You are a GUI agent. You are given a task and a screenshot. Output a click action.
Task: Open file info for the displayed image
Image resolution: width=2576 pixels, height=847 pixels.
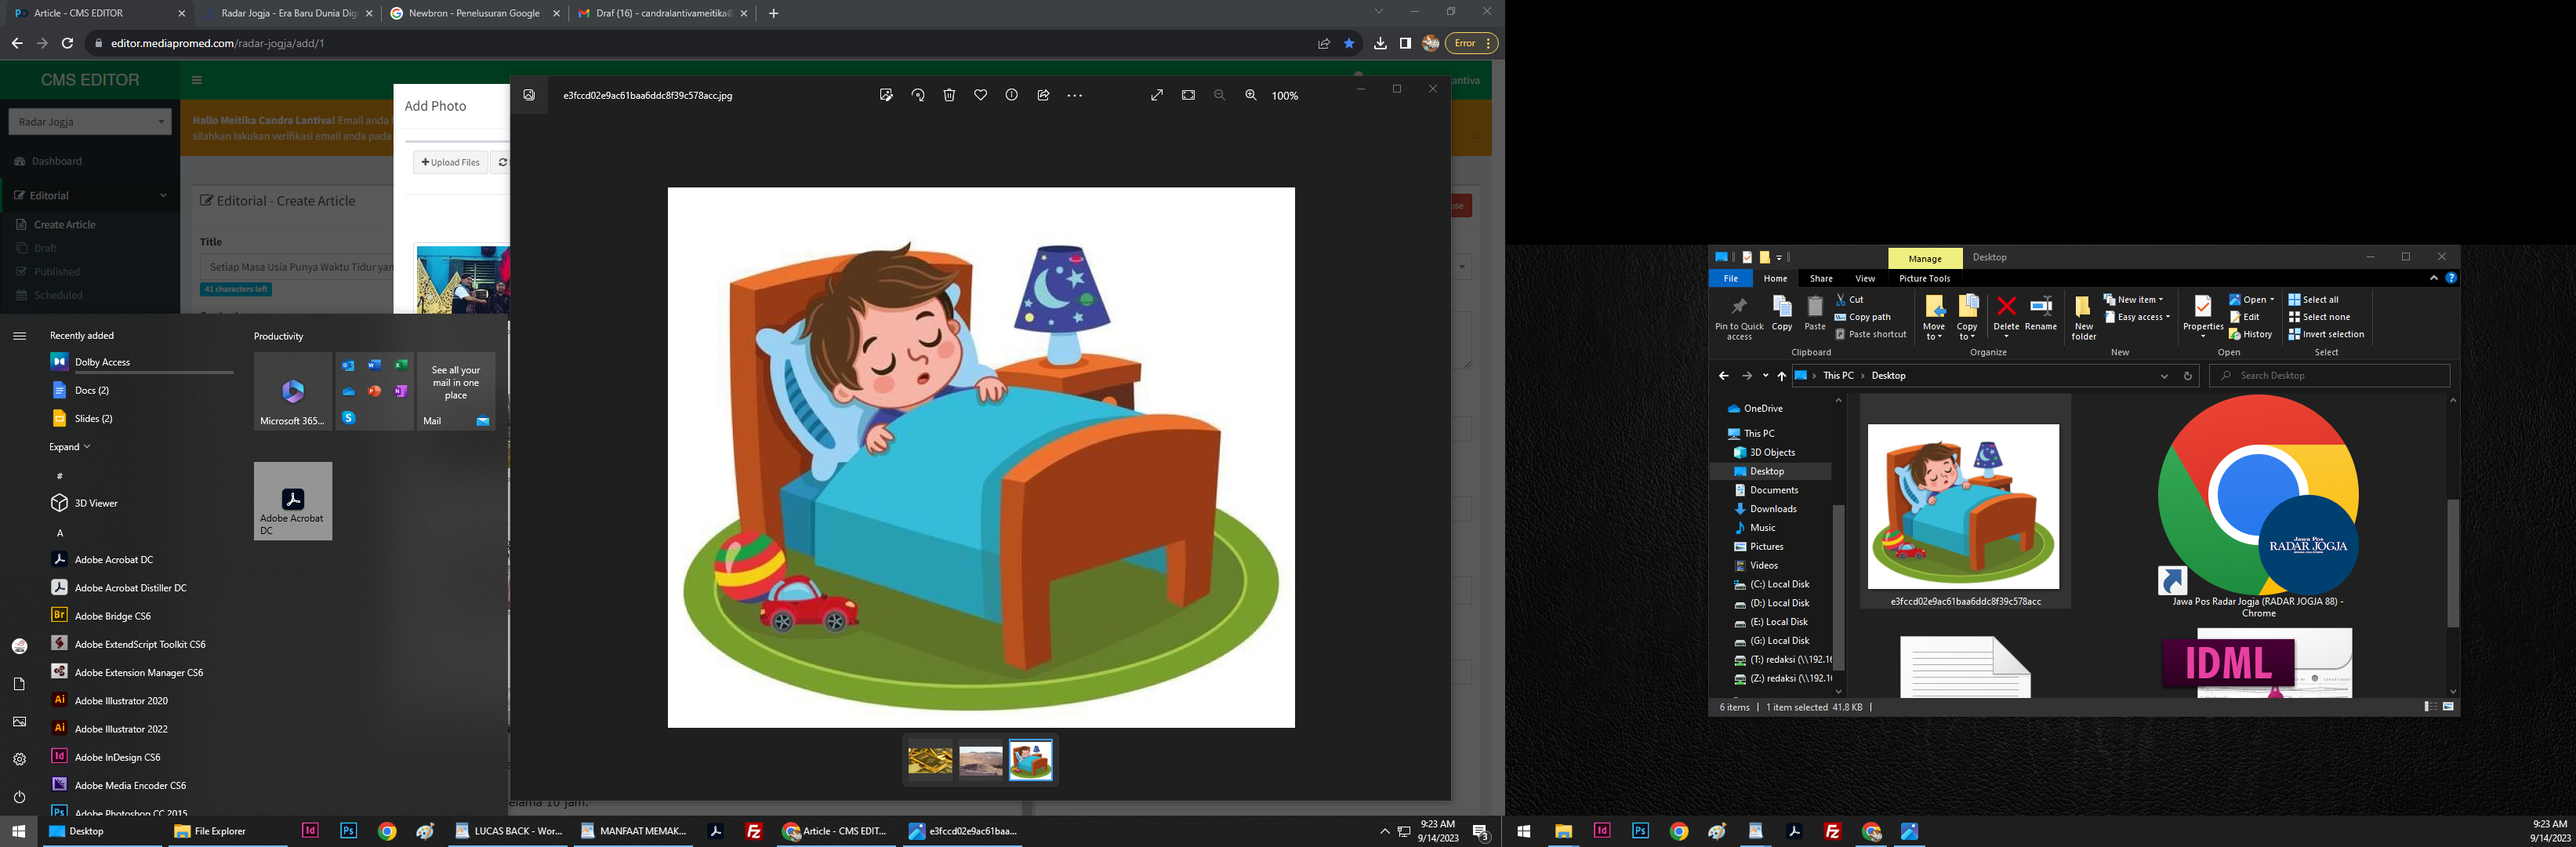[1011, 95]
